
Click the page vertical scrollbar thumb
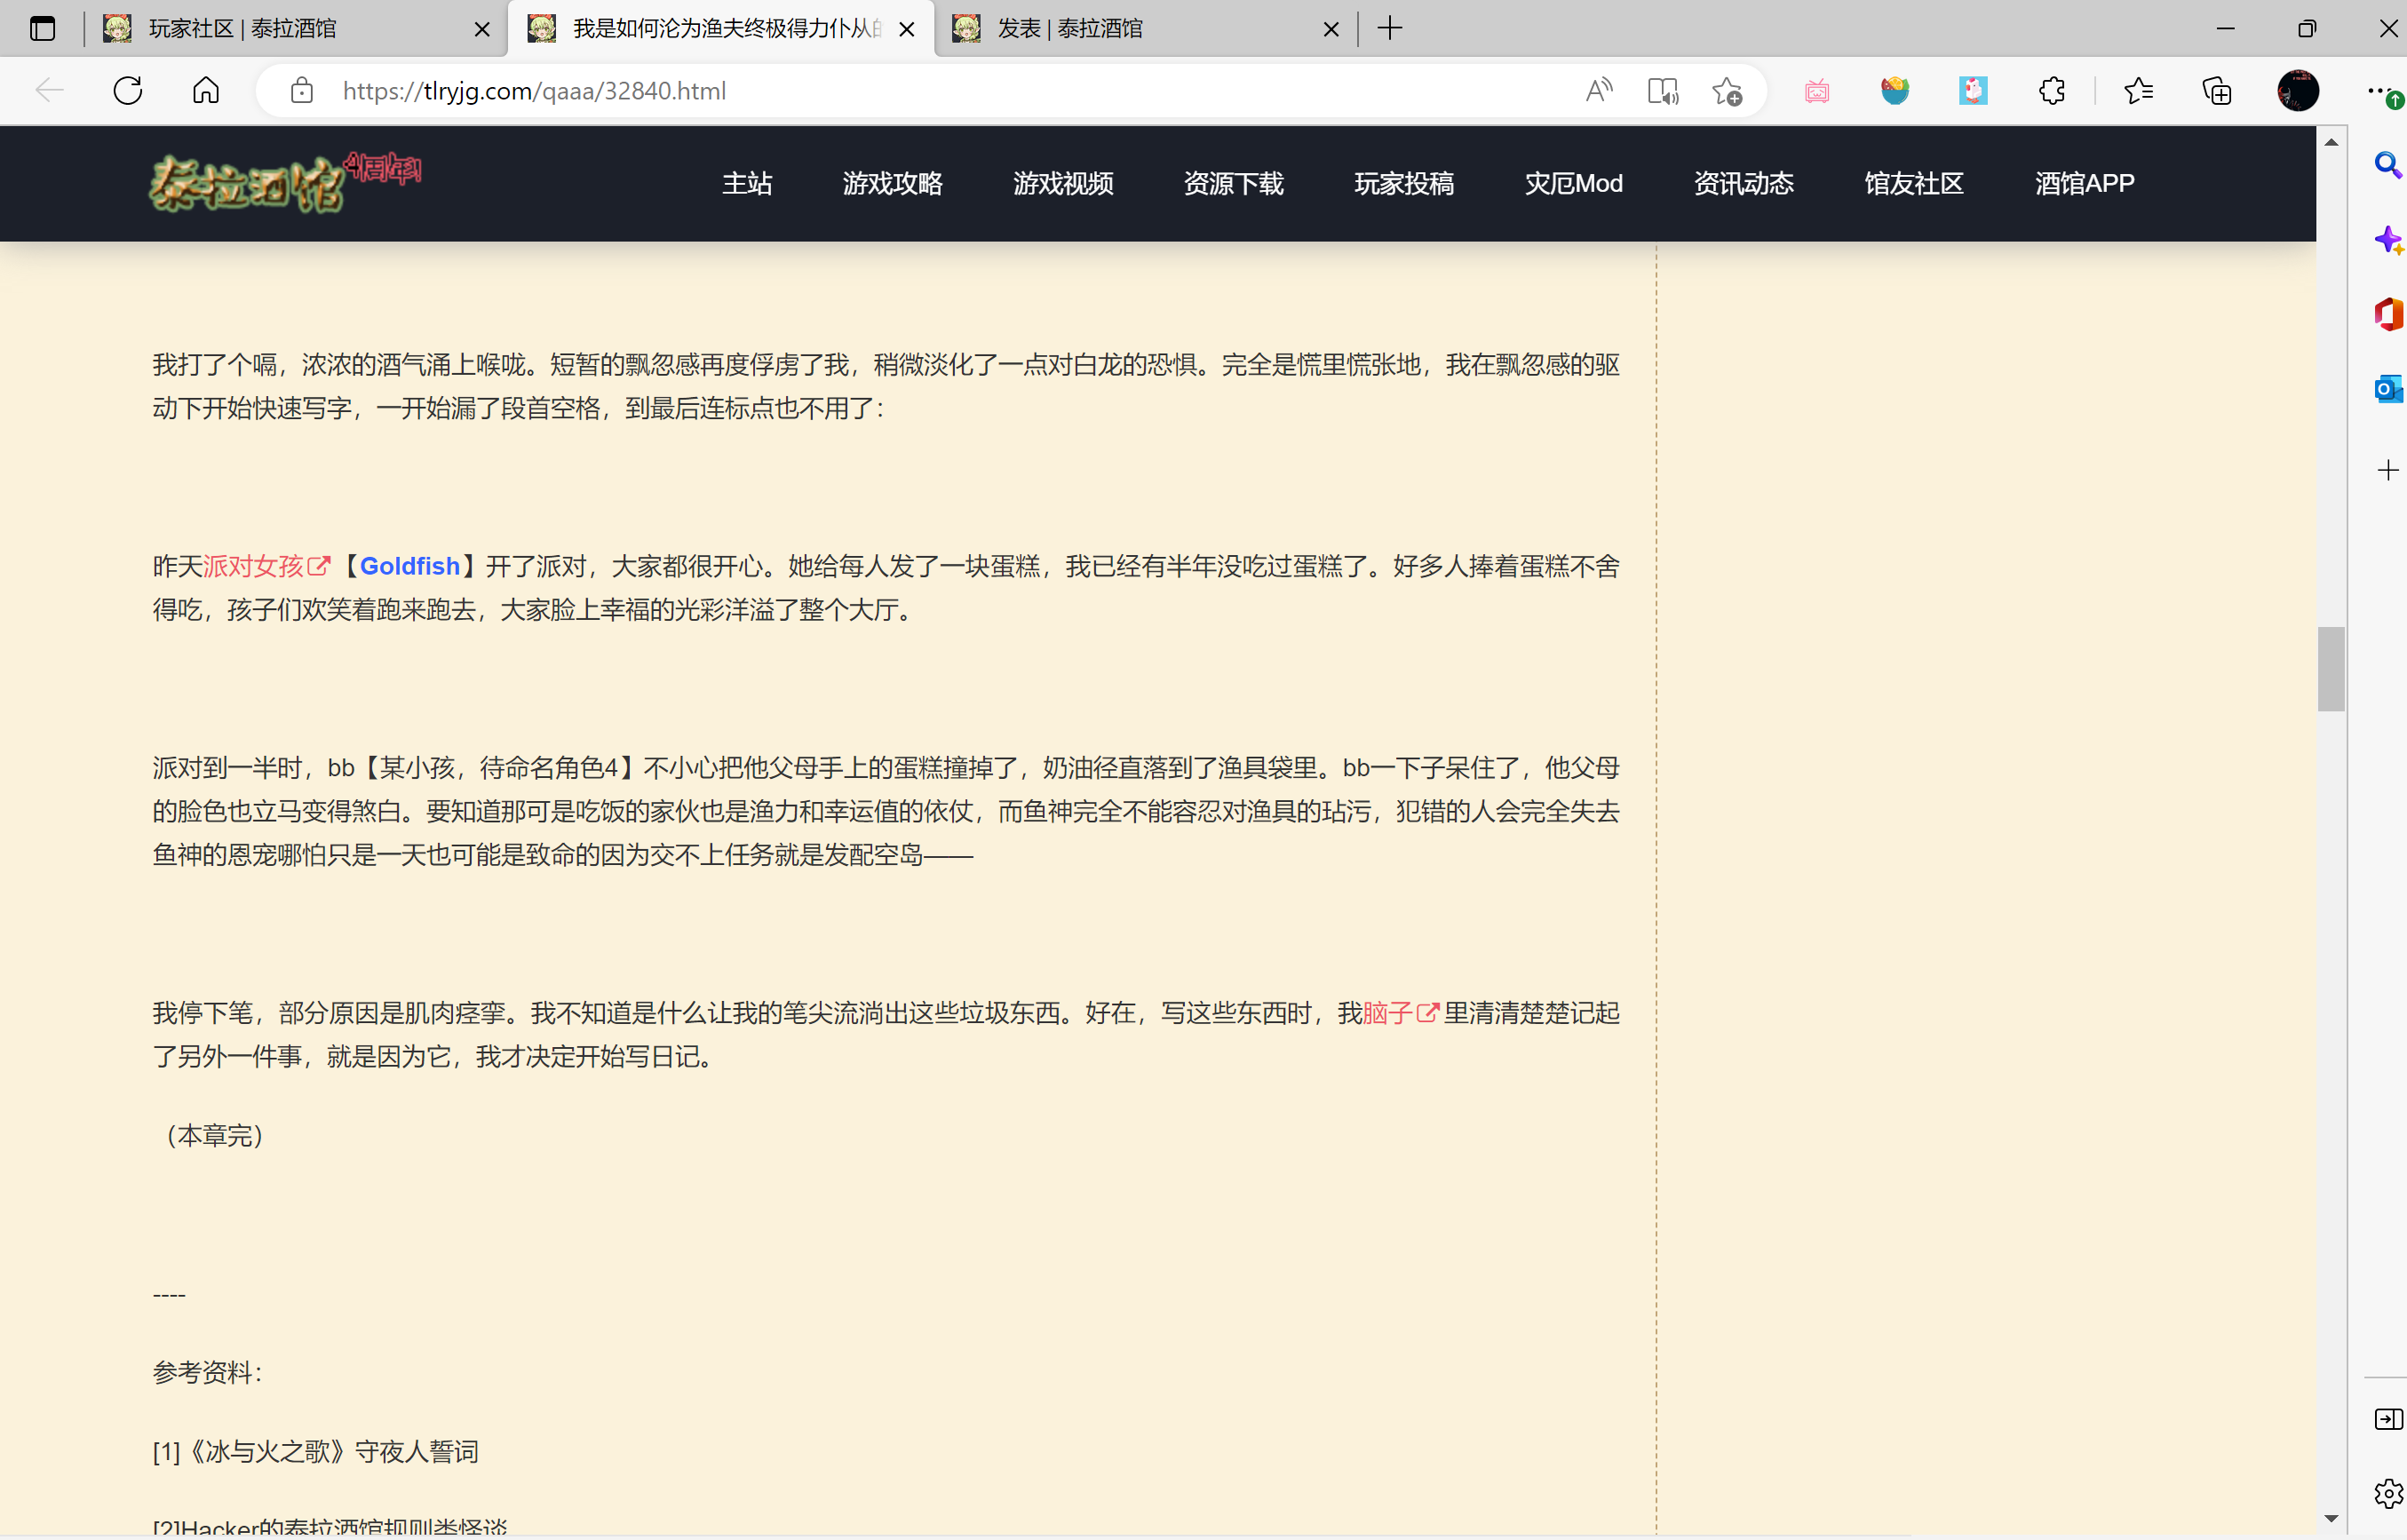[x=2331, y=669]
